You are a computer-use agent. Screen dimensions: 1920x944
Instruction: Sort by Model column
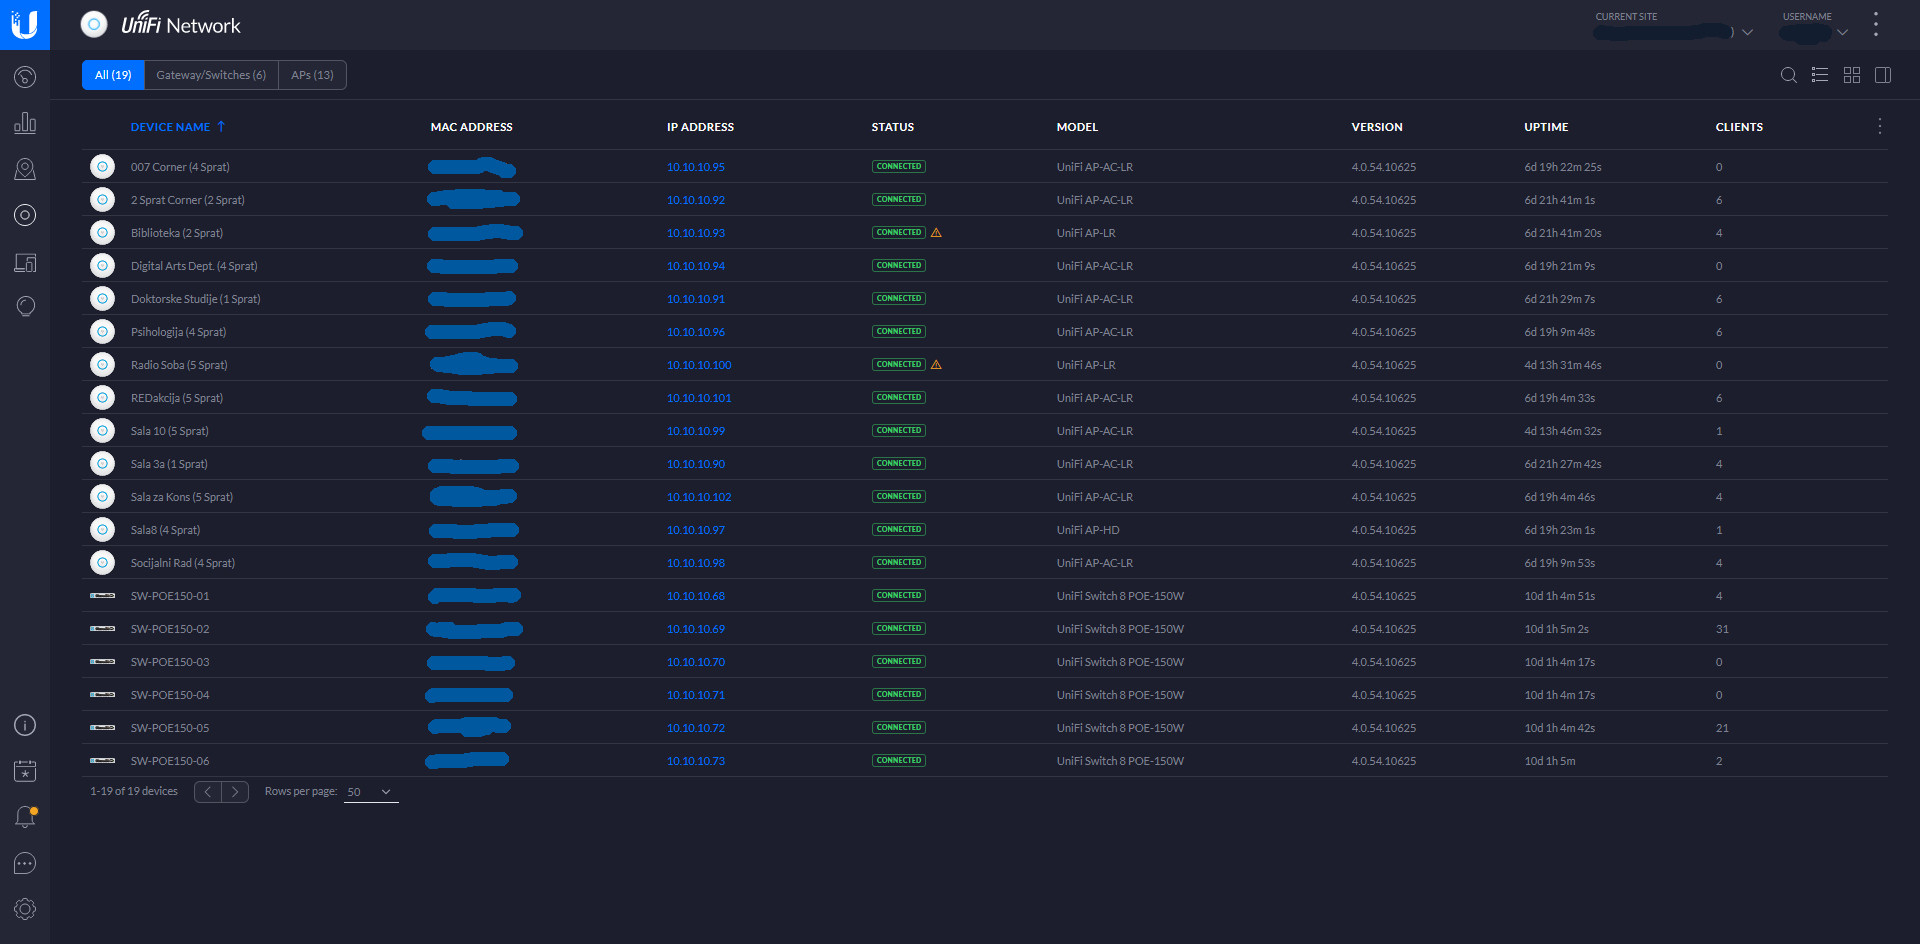pos(1077,127)
